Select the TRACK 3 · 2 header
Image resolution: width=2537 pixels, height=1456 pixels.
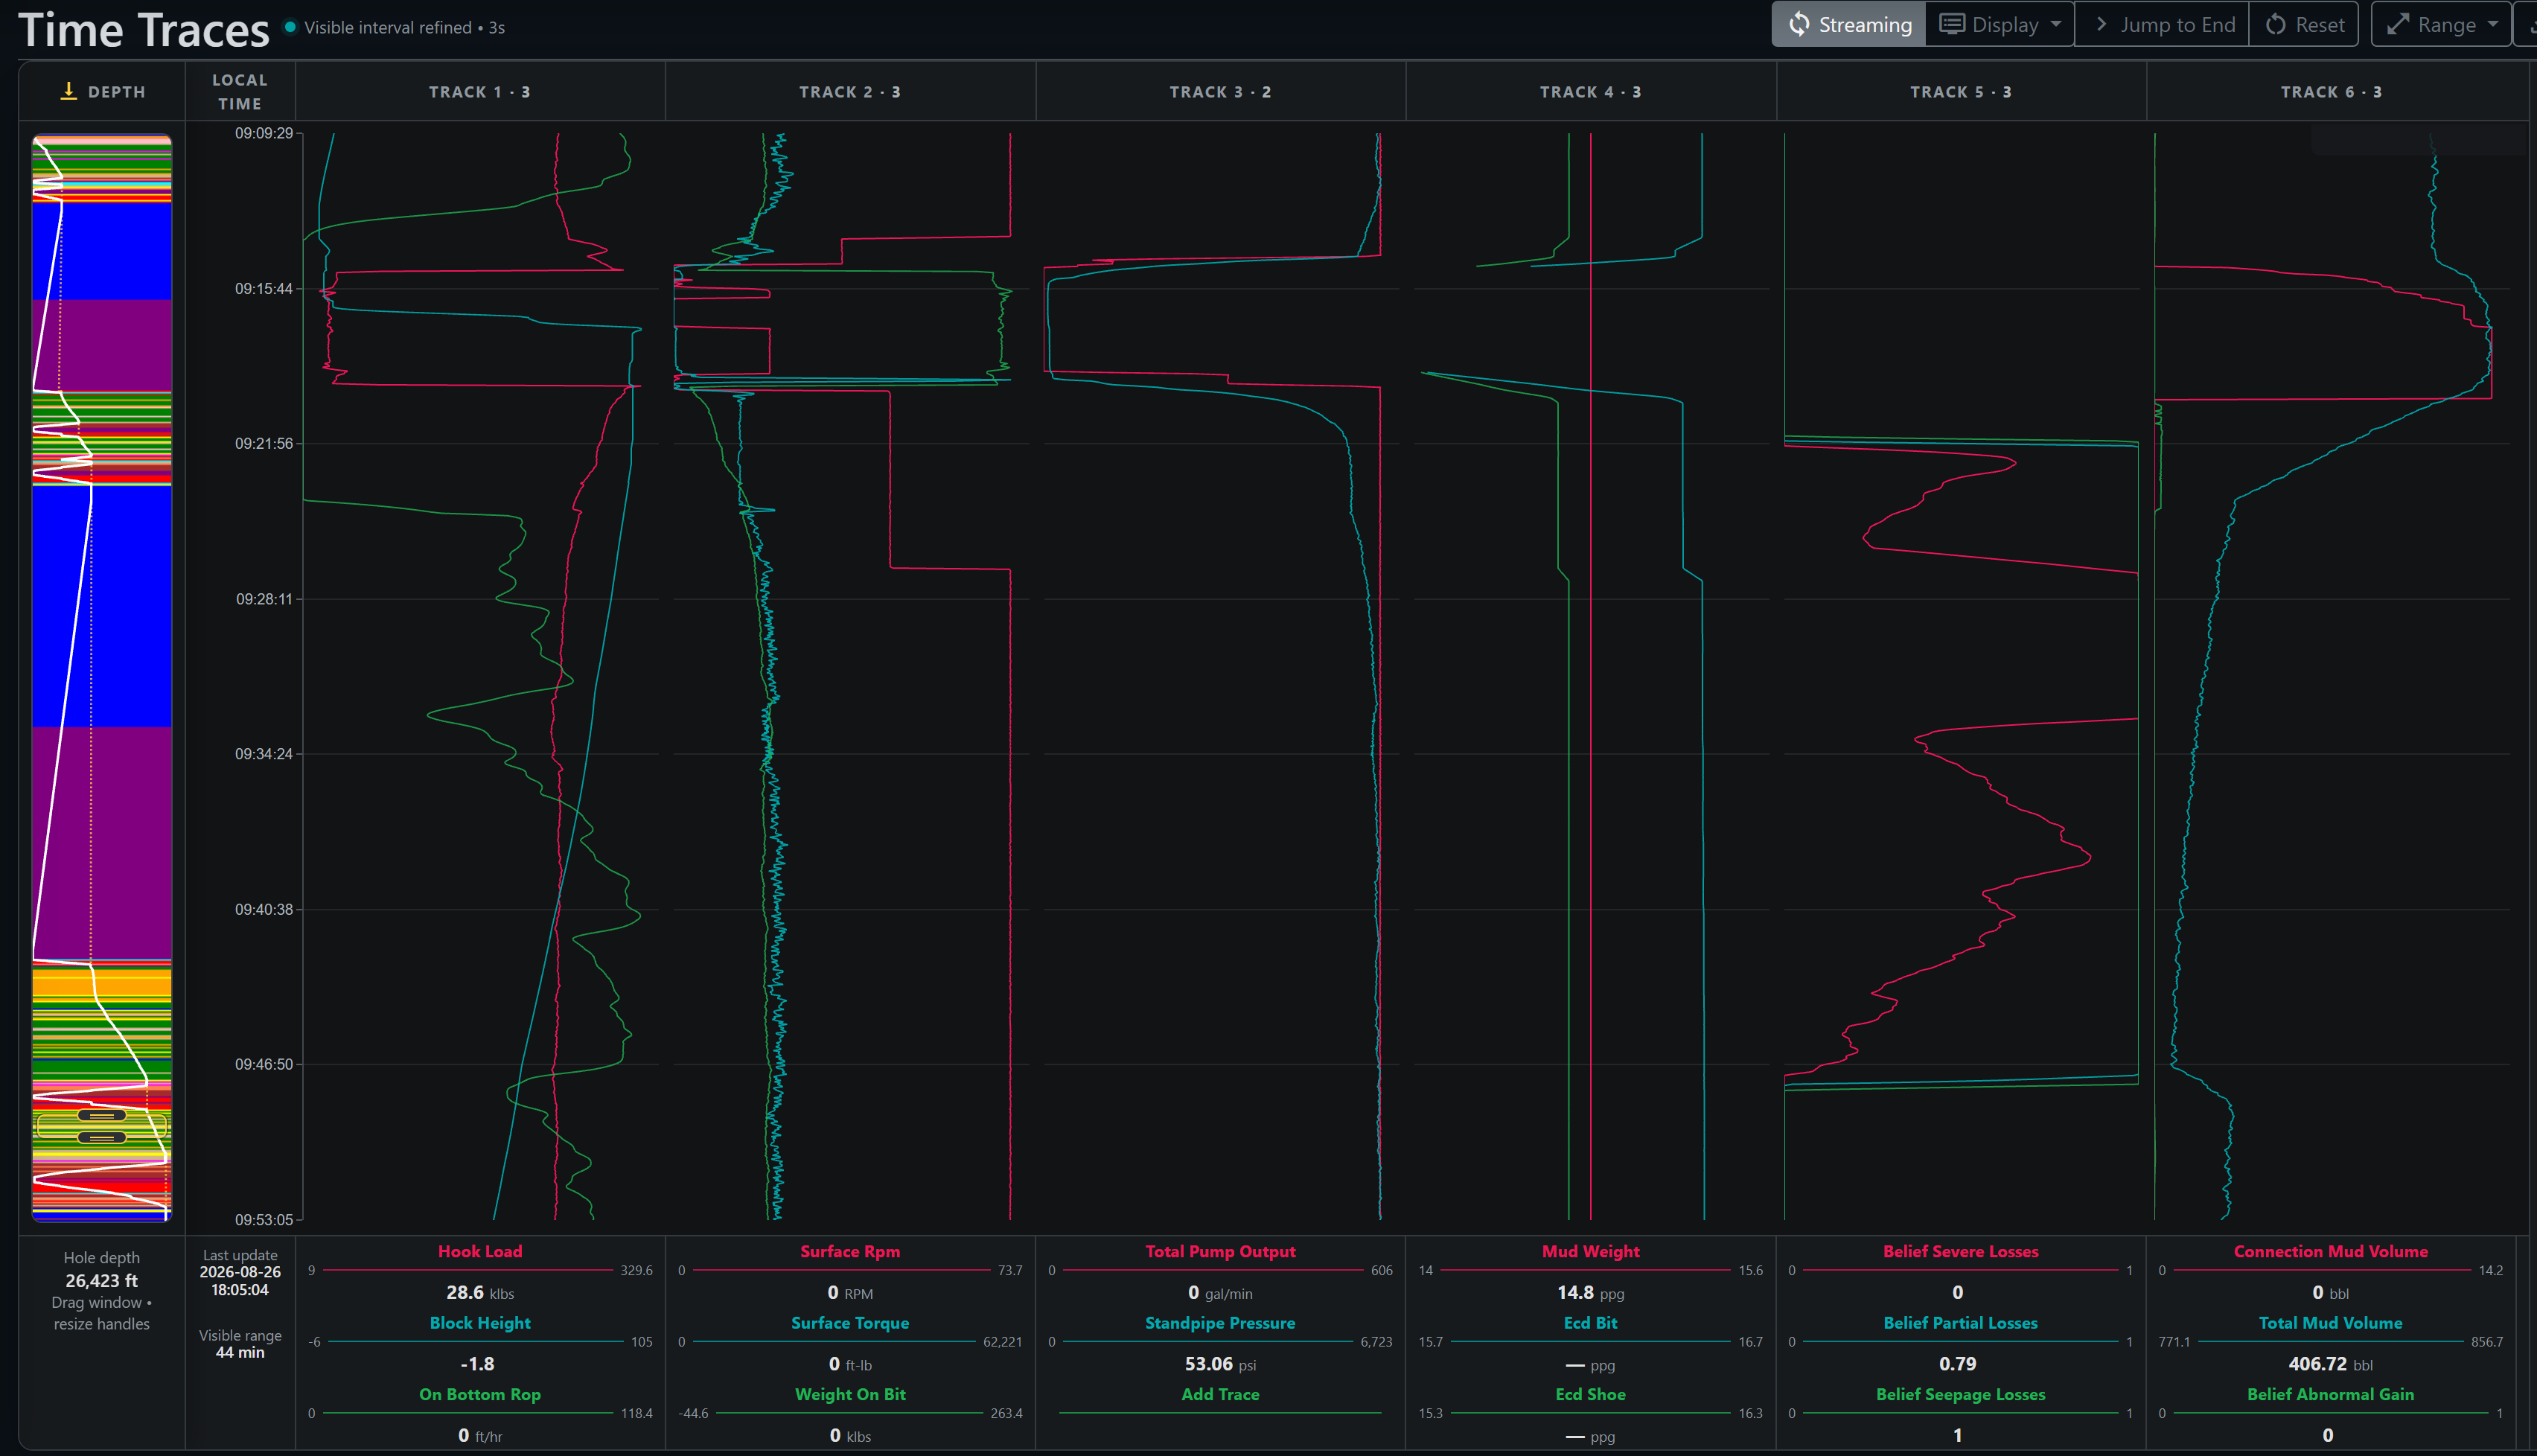click(1220, 92)
